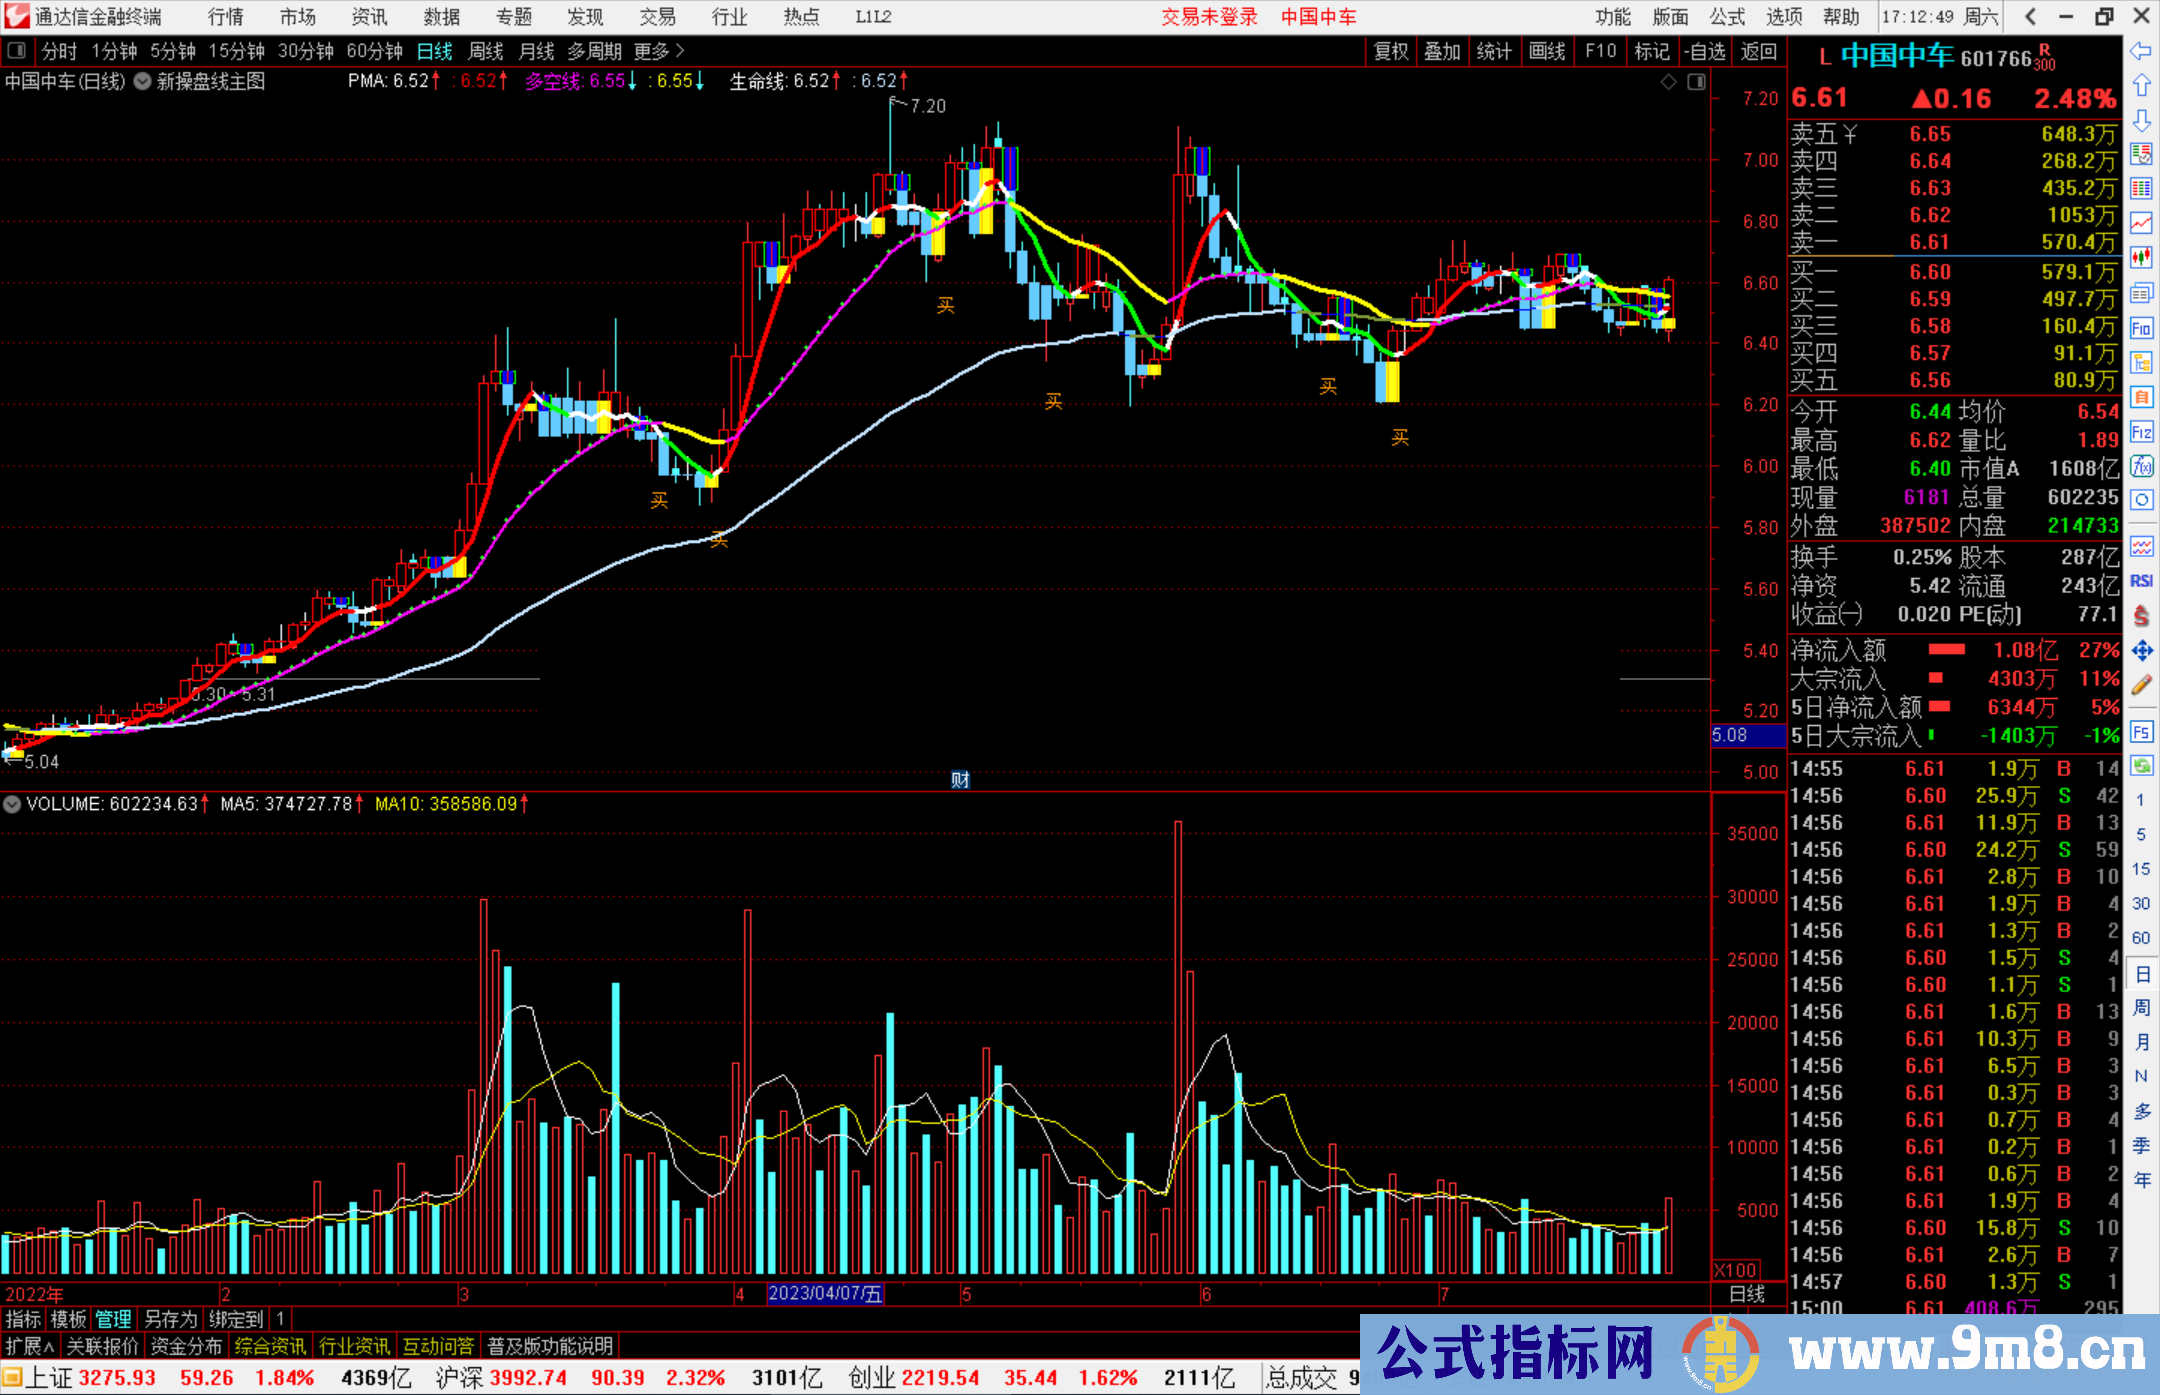Switch to 30 minute period in sidebar
Screen dimensions: 2160x1395
click(2141, 903)
